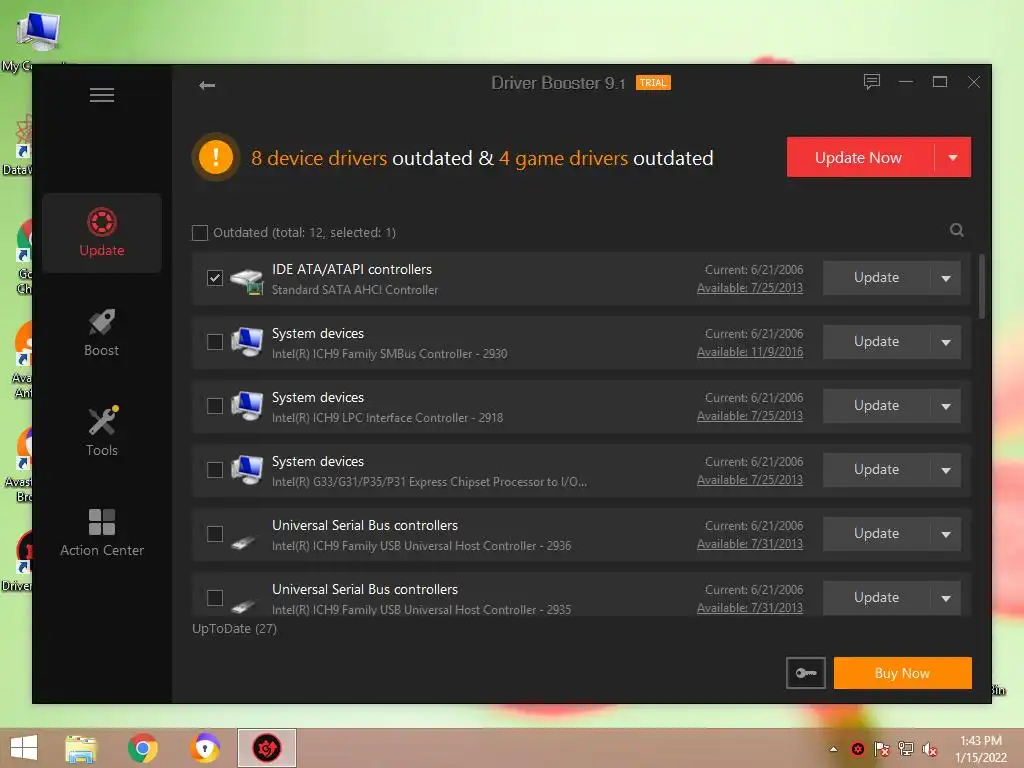Go back using the left arrow
This screenshot has height=768, width=1024.
click(x=207, y=86)
